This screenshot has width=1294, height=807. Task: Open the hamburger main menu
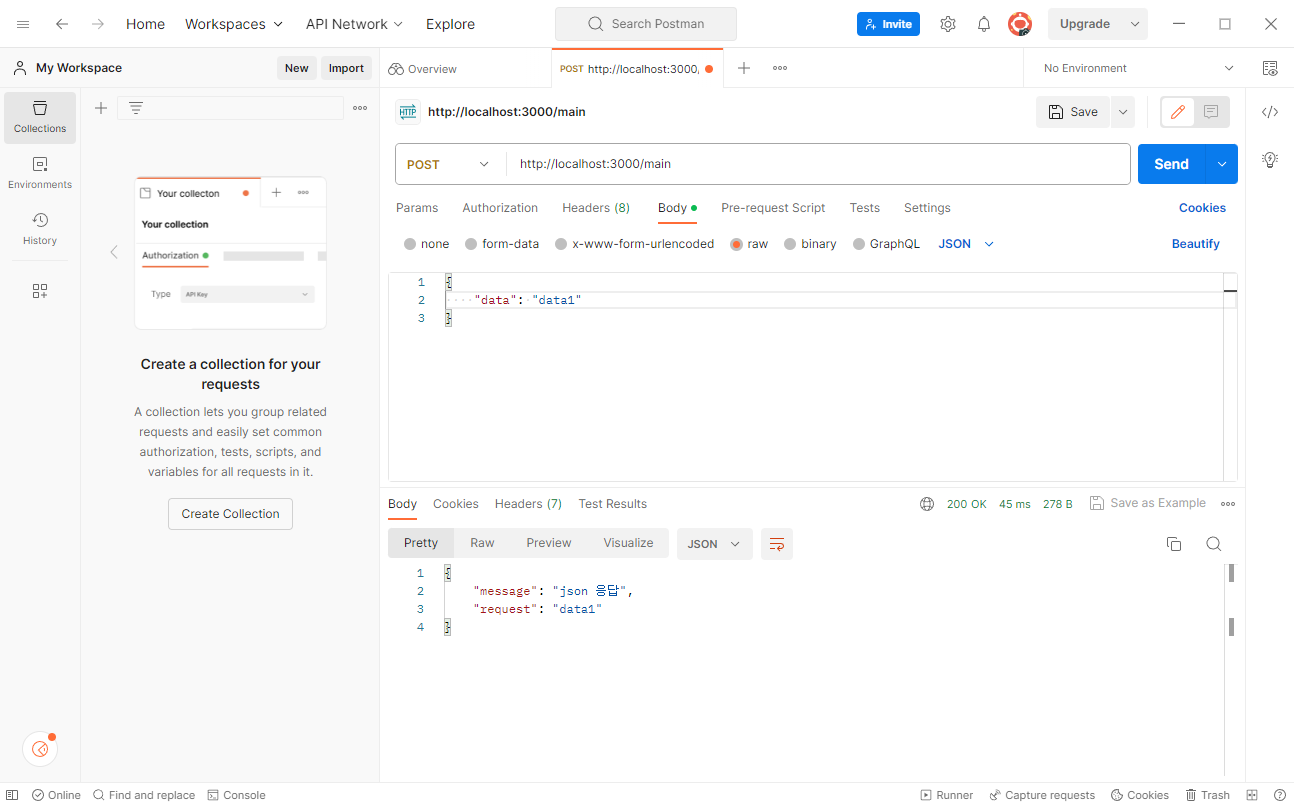click(23, 24)
